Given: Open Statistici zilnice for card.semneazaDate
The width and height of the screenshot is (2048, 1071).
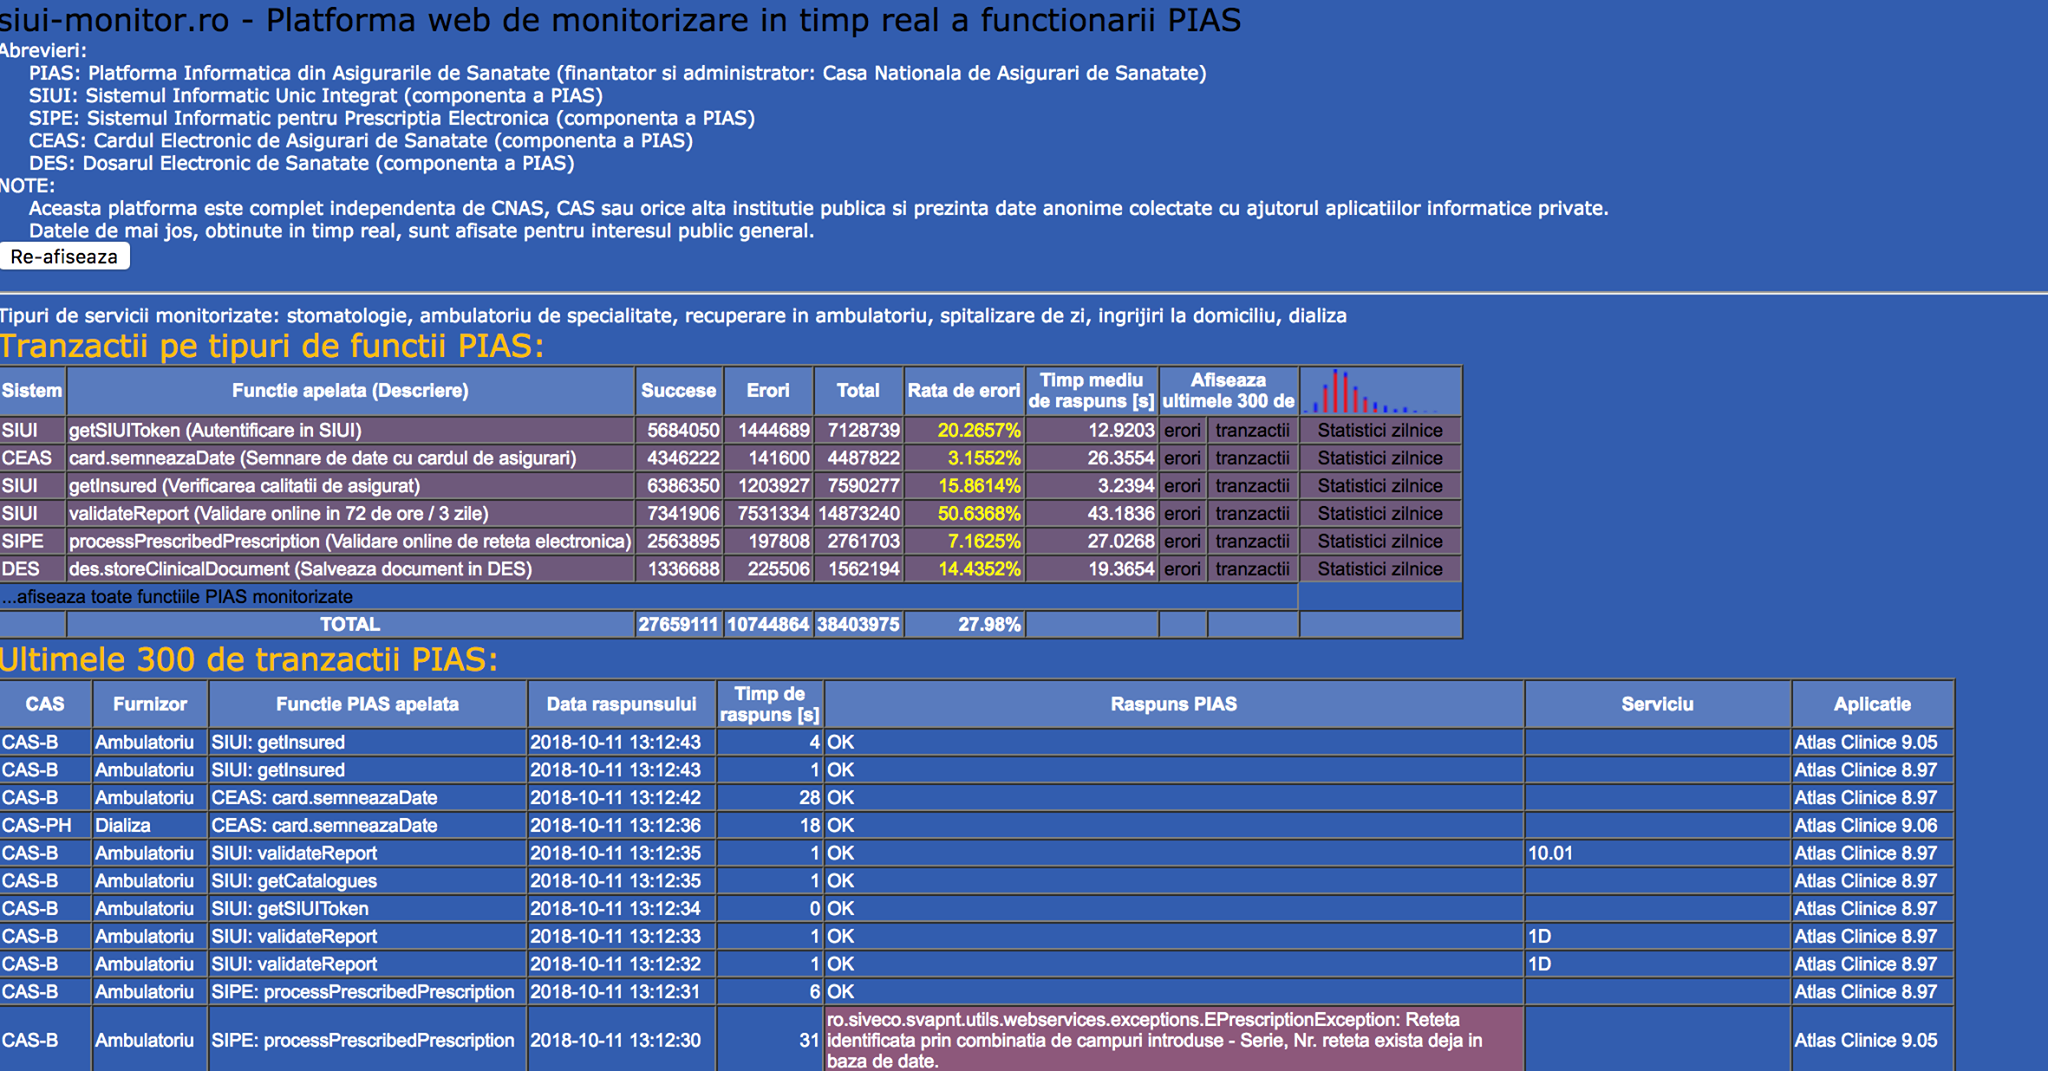Looking at the screenshot, I should click(1380, 458).
